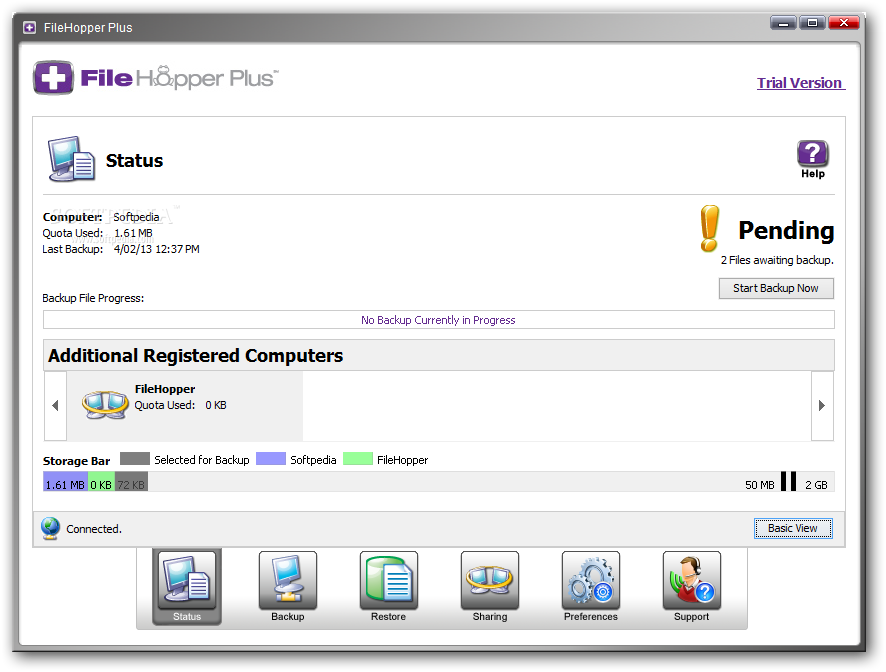Click the Computer name Softpedia value

click(136, 217)
